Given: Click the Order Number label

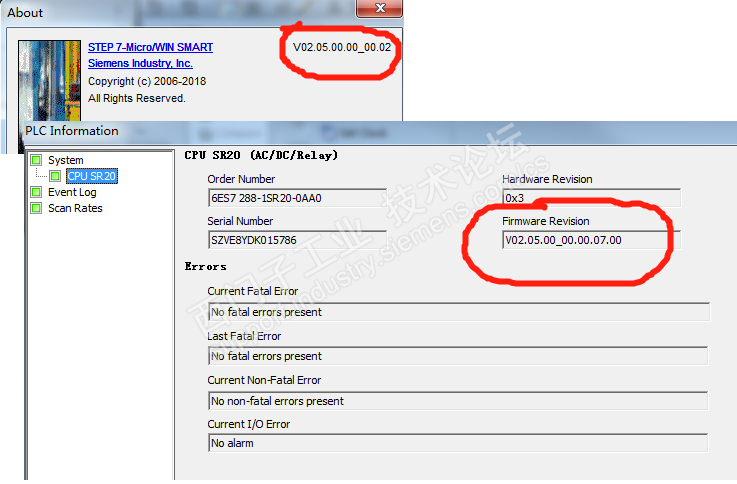Looking at the screenshot, I should tap(241, 179).
